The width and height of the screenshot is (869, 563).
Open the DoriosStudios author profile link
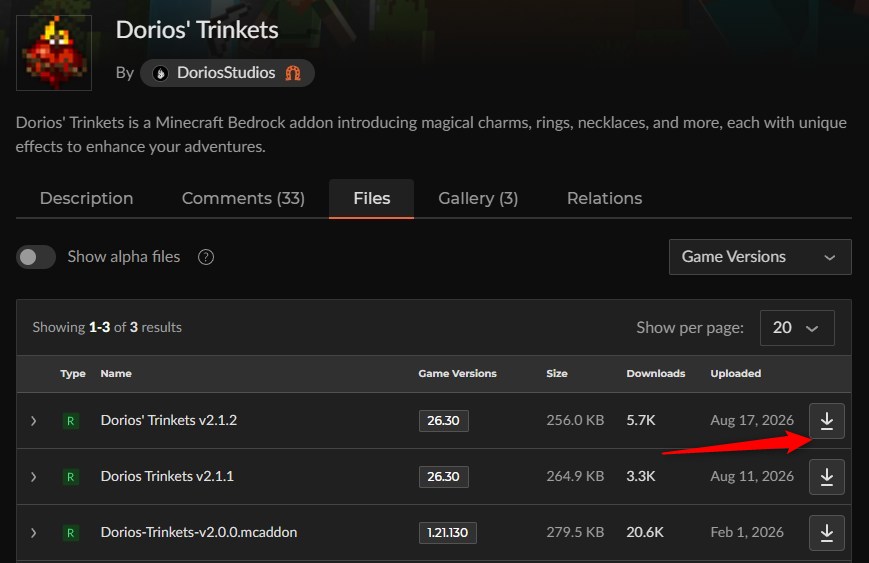coord(226,73)
